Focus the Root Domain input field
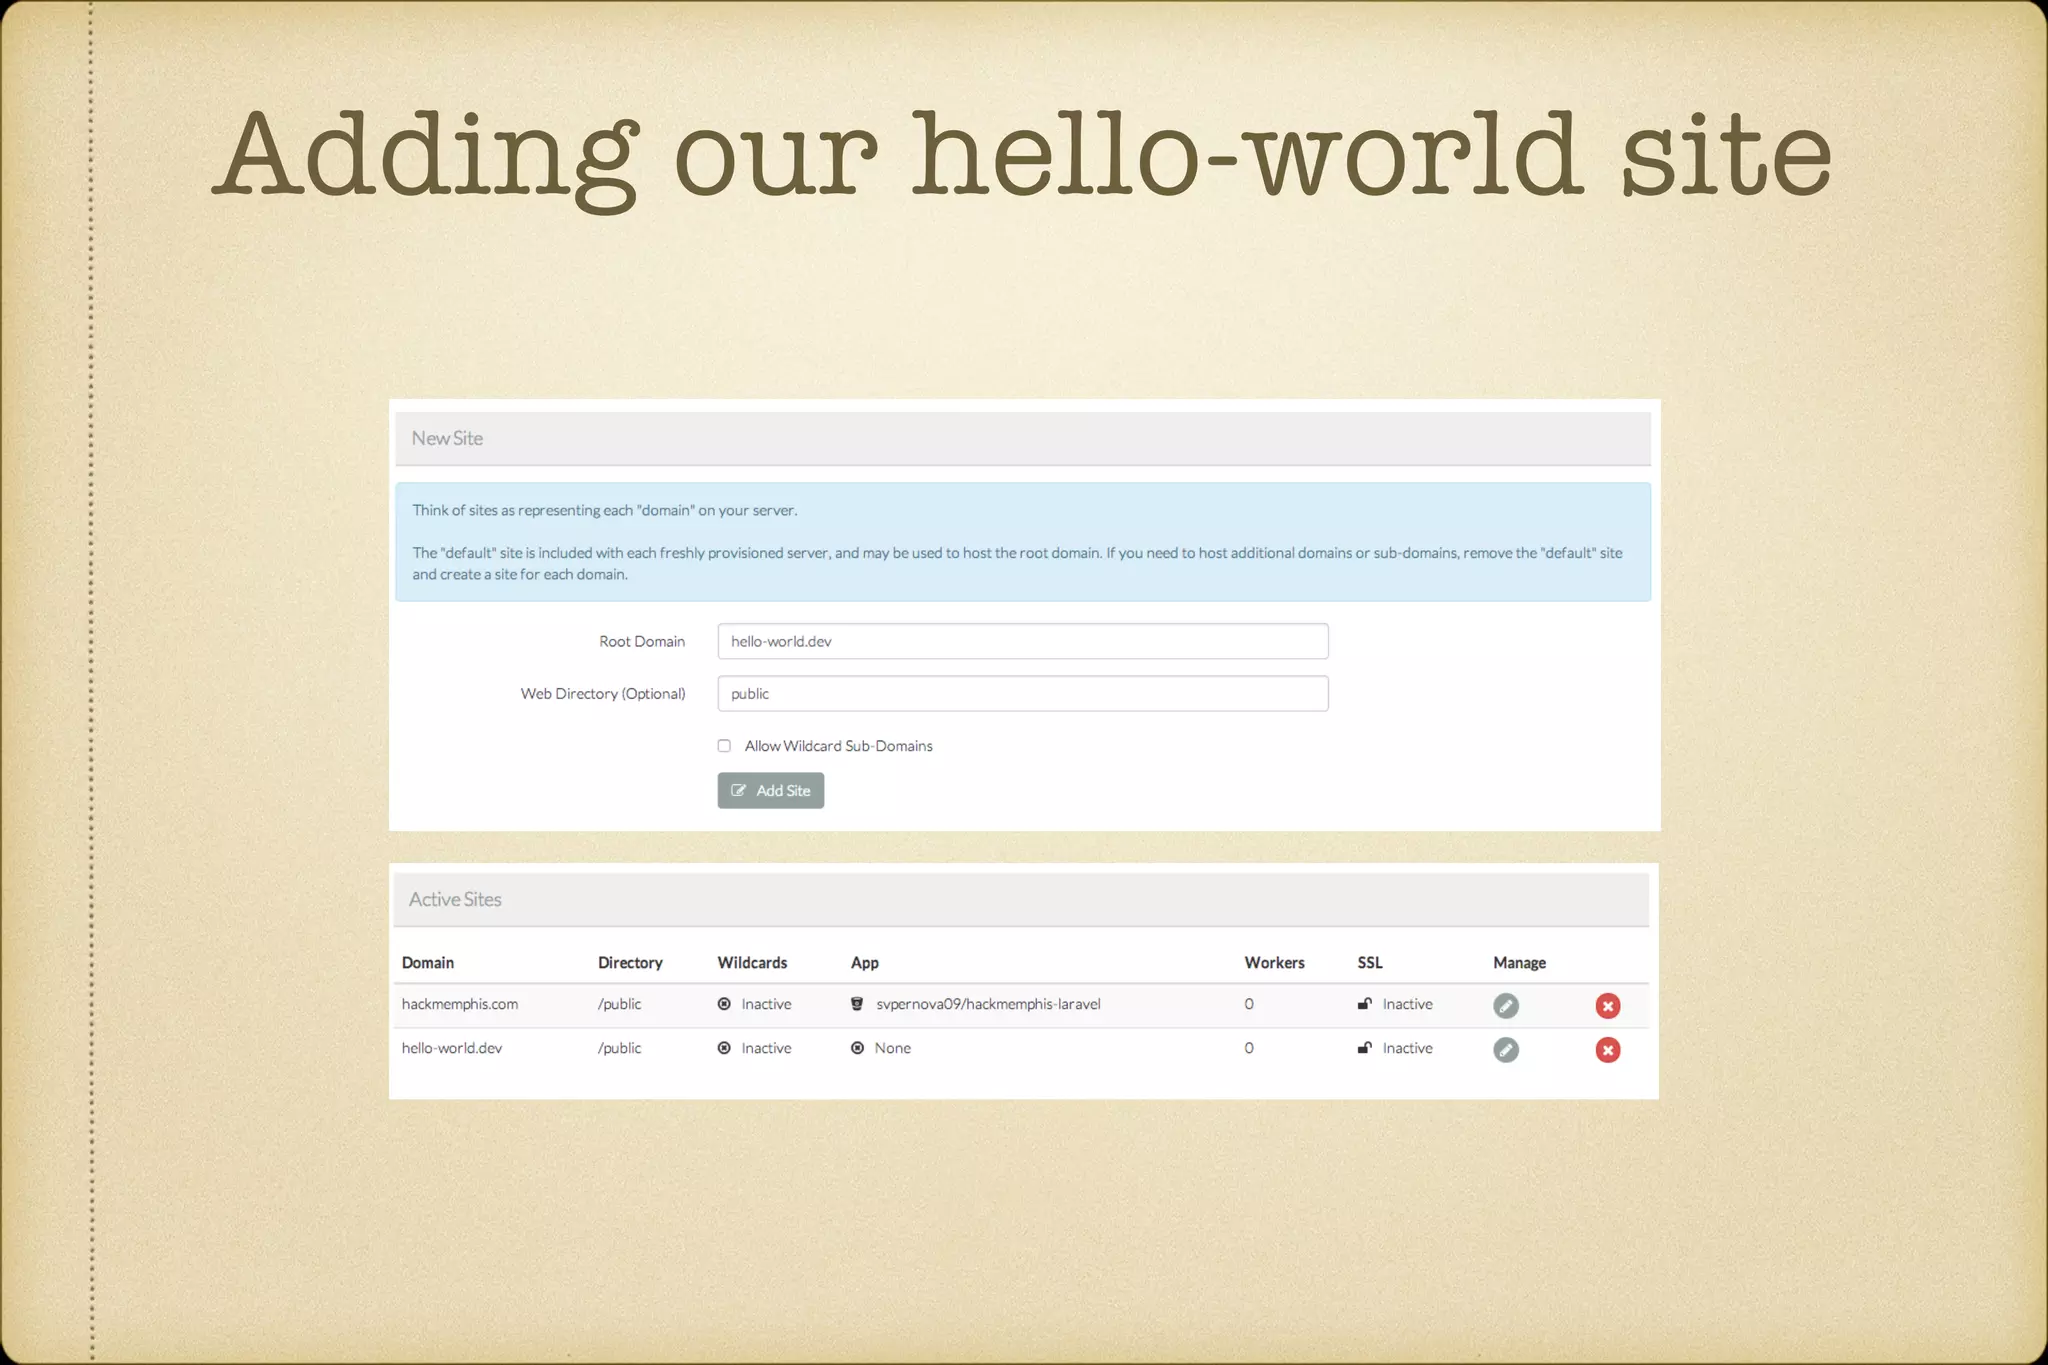Image resolution: width=2048 pixels, height=1365 pixels. pos(1022,641)
